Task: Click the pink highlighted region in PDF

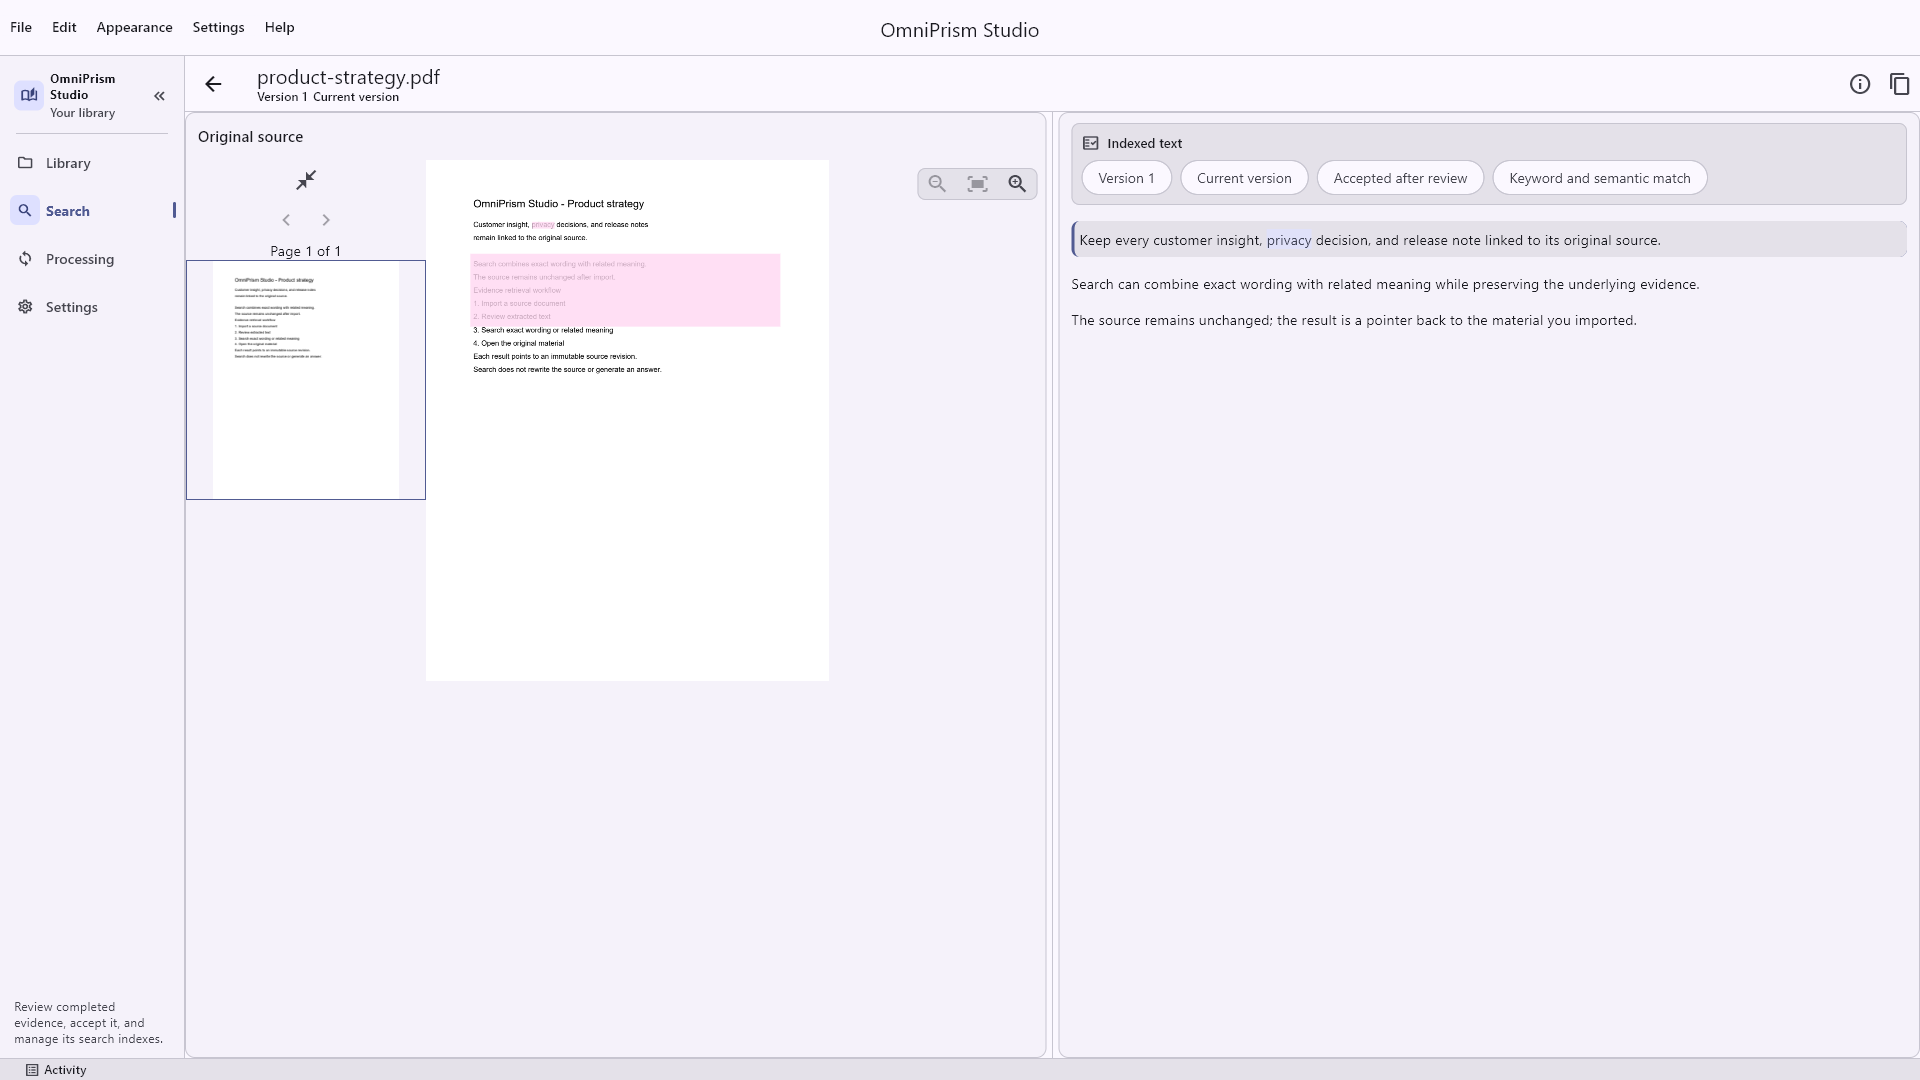Action: (625, 290)
